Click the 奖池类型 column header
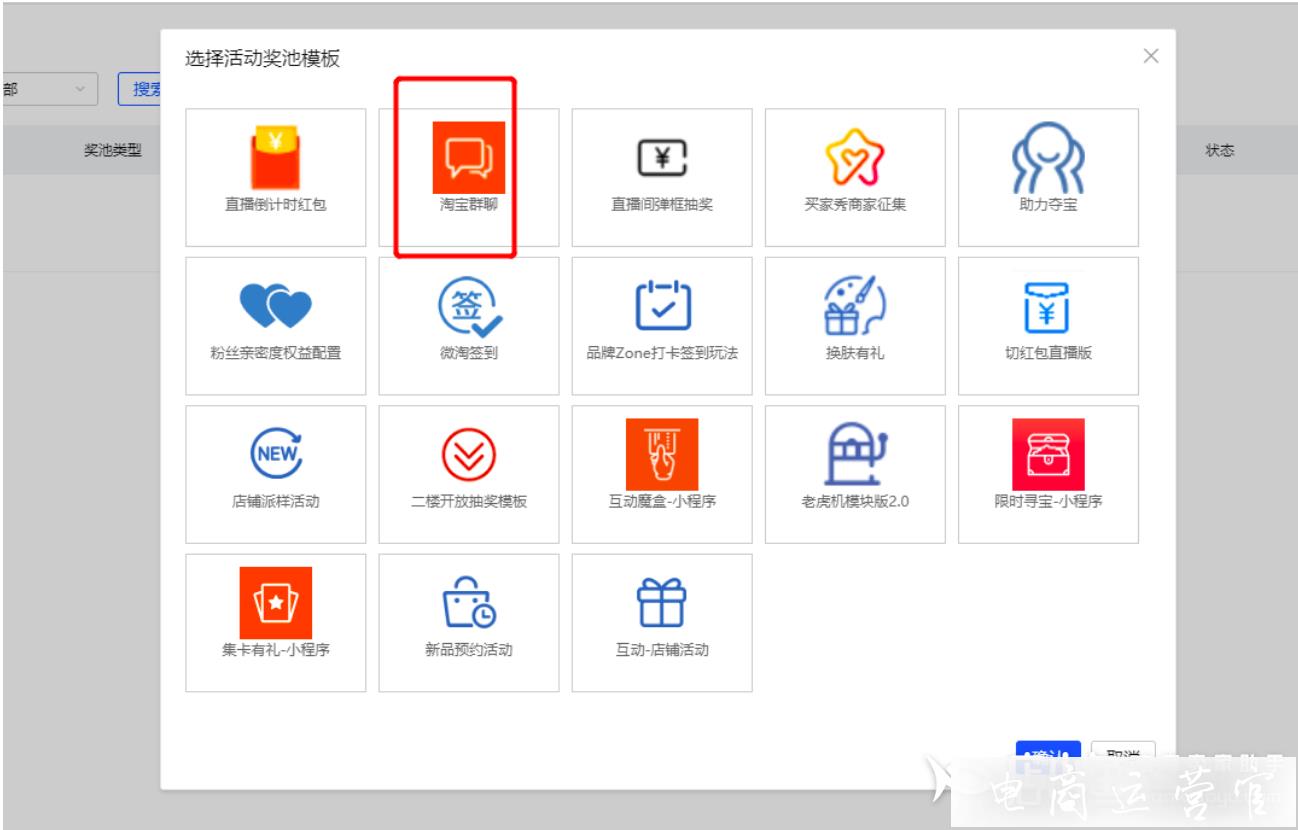The width and height of the screenshot is (1298, 830). point(112,151)
